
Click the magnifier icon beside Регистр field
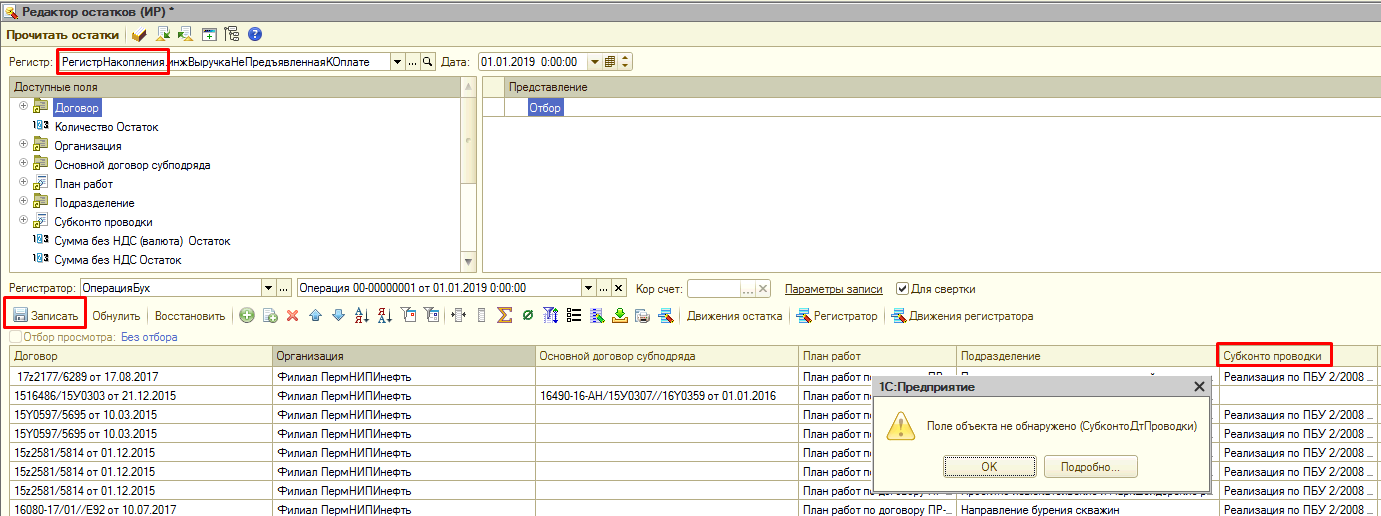point(428,62)
